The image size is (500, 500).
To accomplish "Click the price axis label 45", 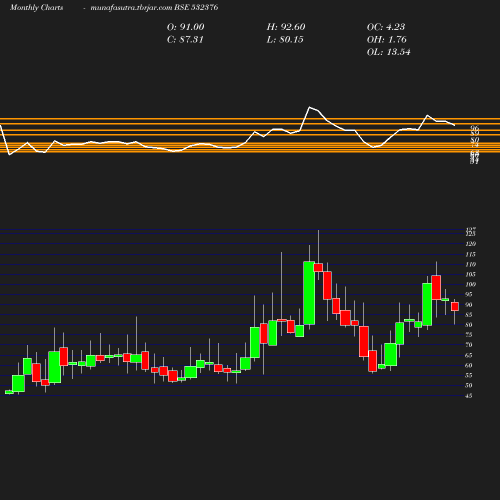I will click(469, 396).
